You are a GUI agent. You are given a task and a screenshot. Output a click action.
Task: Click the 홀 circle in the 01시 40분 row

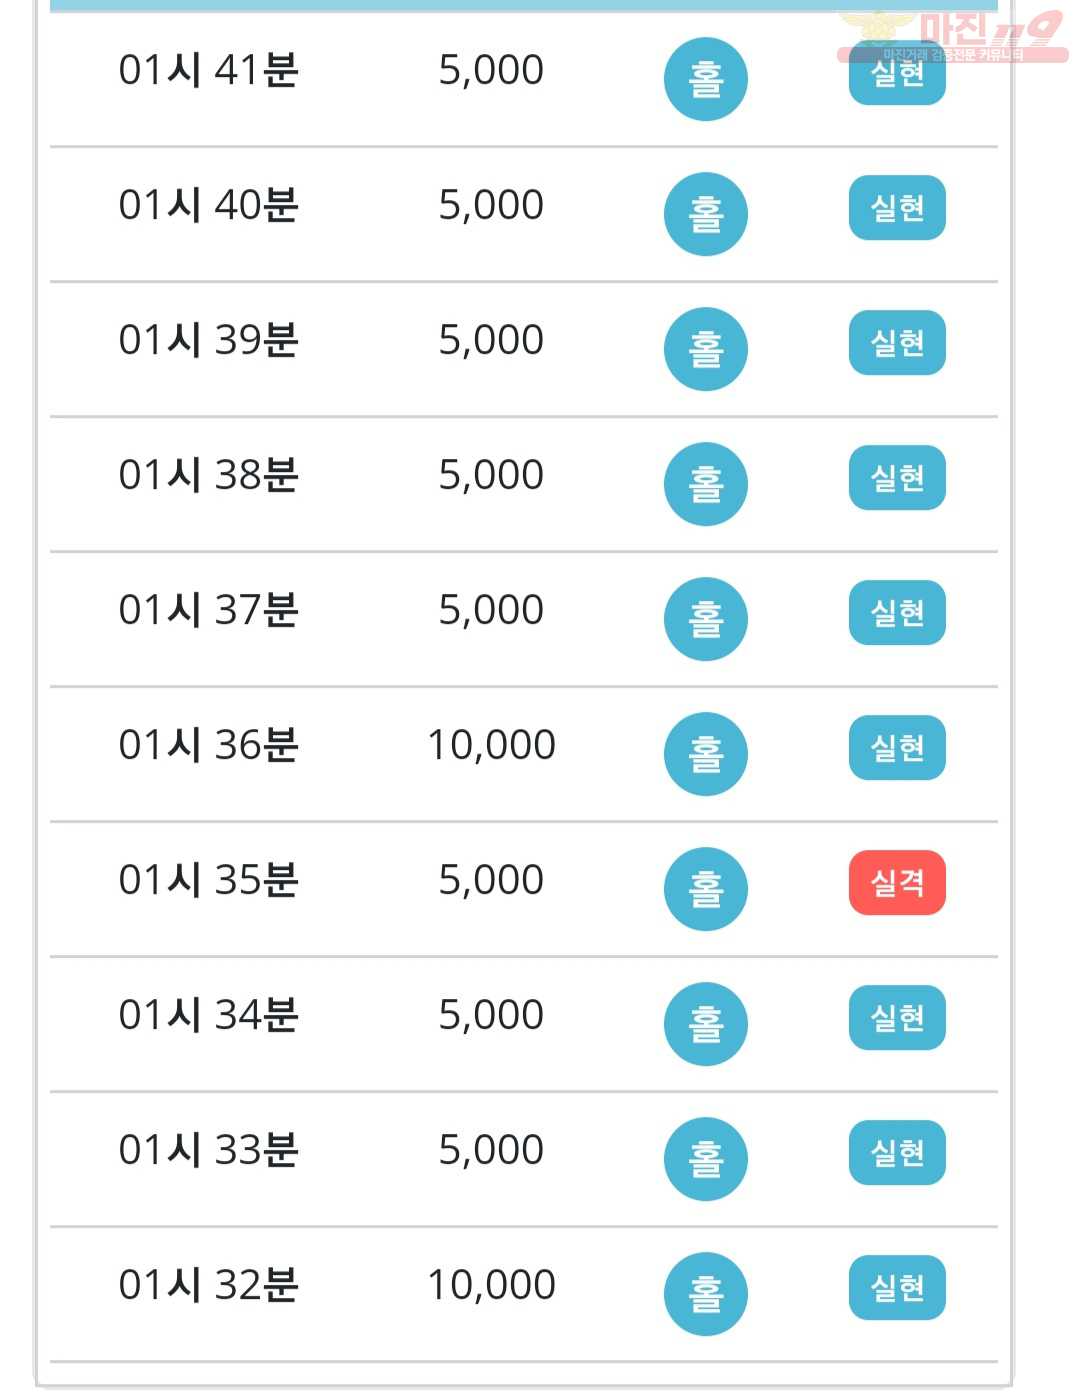tap(706, 214)
